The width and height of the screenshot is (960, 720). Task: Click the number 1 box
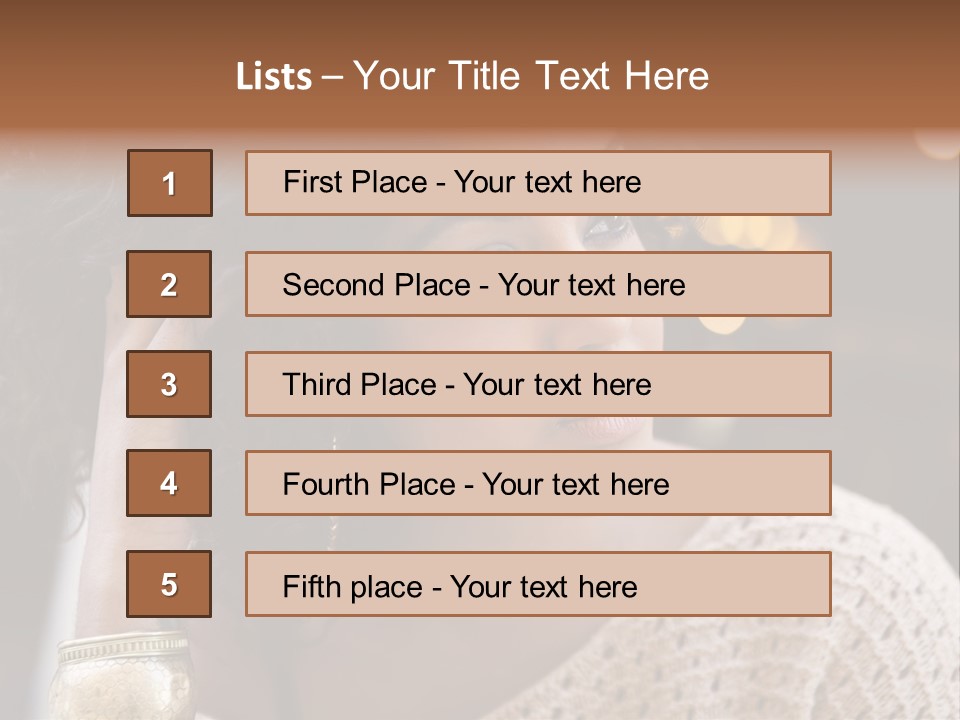169,183
